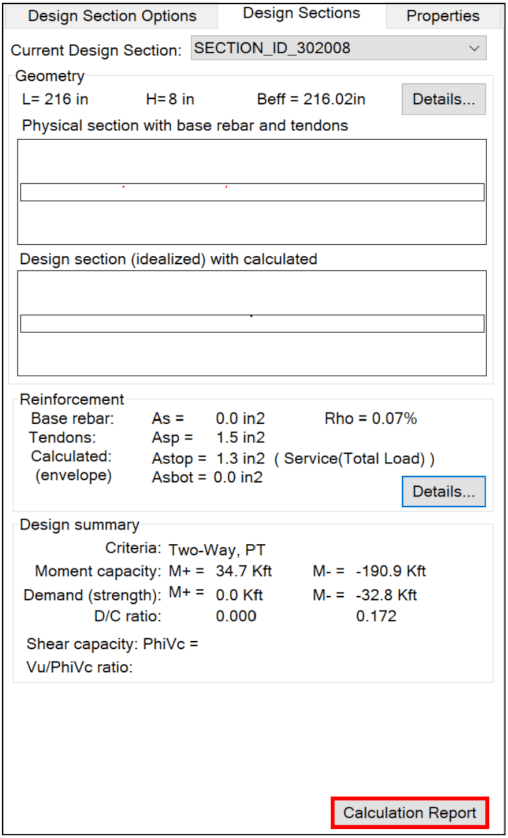
Task: Click the D/C ratio 0.000 value
Action: tap(236, 617)
